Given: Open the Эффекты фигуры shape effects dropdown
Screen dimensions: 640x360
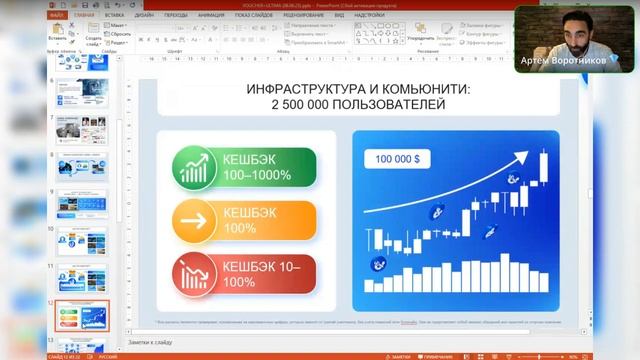Looking at the screenshot, I should (483, 42).
